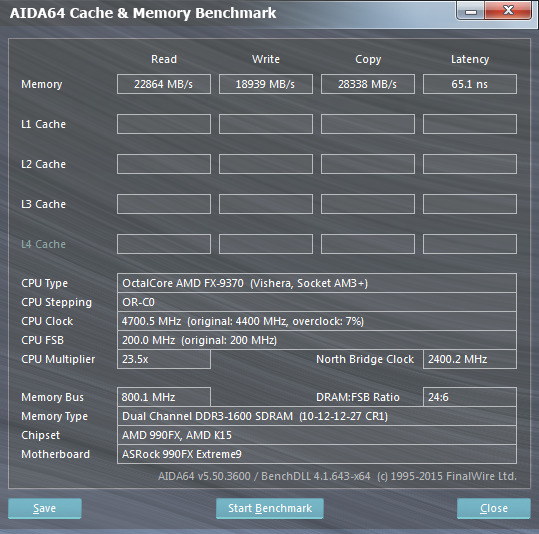539x534 pixels.
Task: Click the CPU Multiplier label
Action: [x=58, y=360]
